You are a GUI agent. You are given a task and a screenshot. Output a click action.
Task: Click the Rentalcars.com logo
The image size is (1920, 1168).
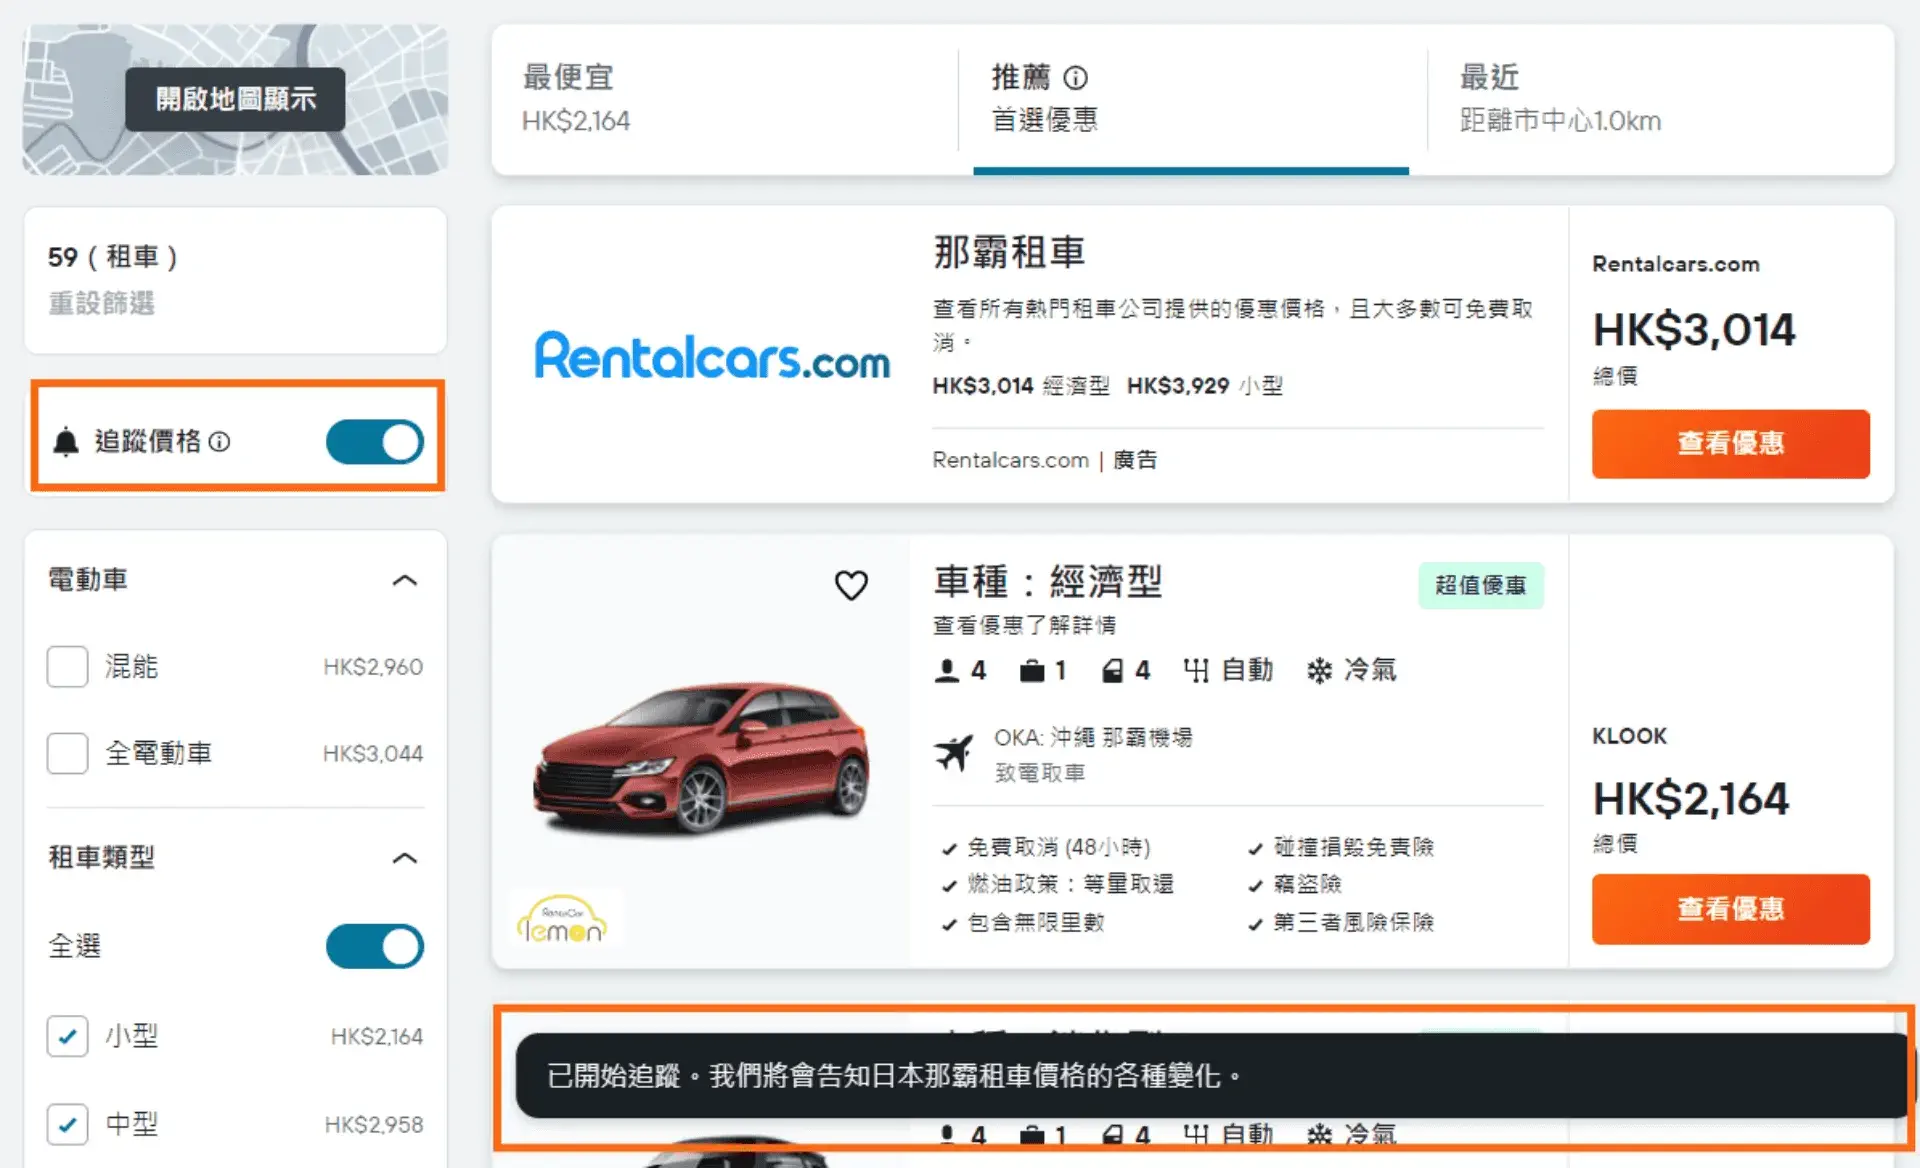click(711, 356)
